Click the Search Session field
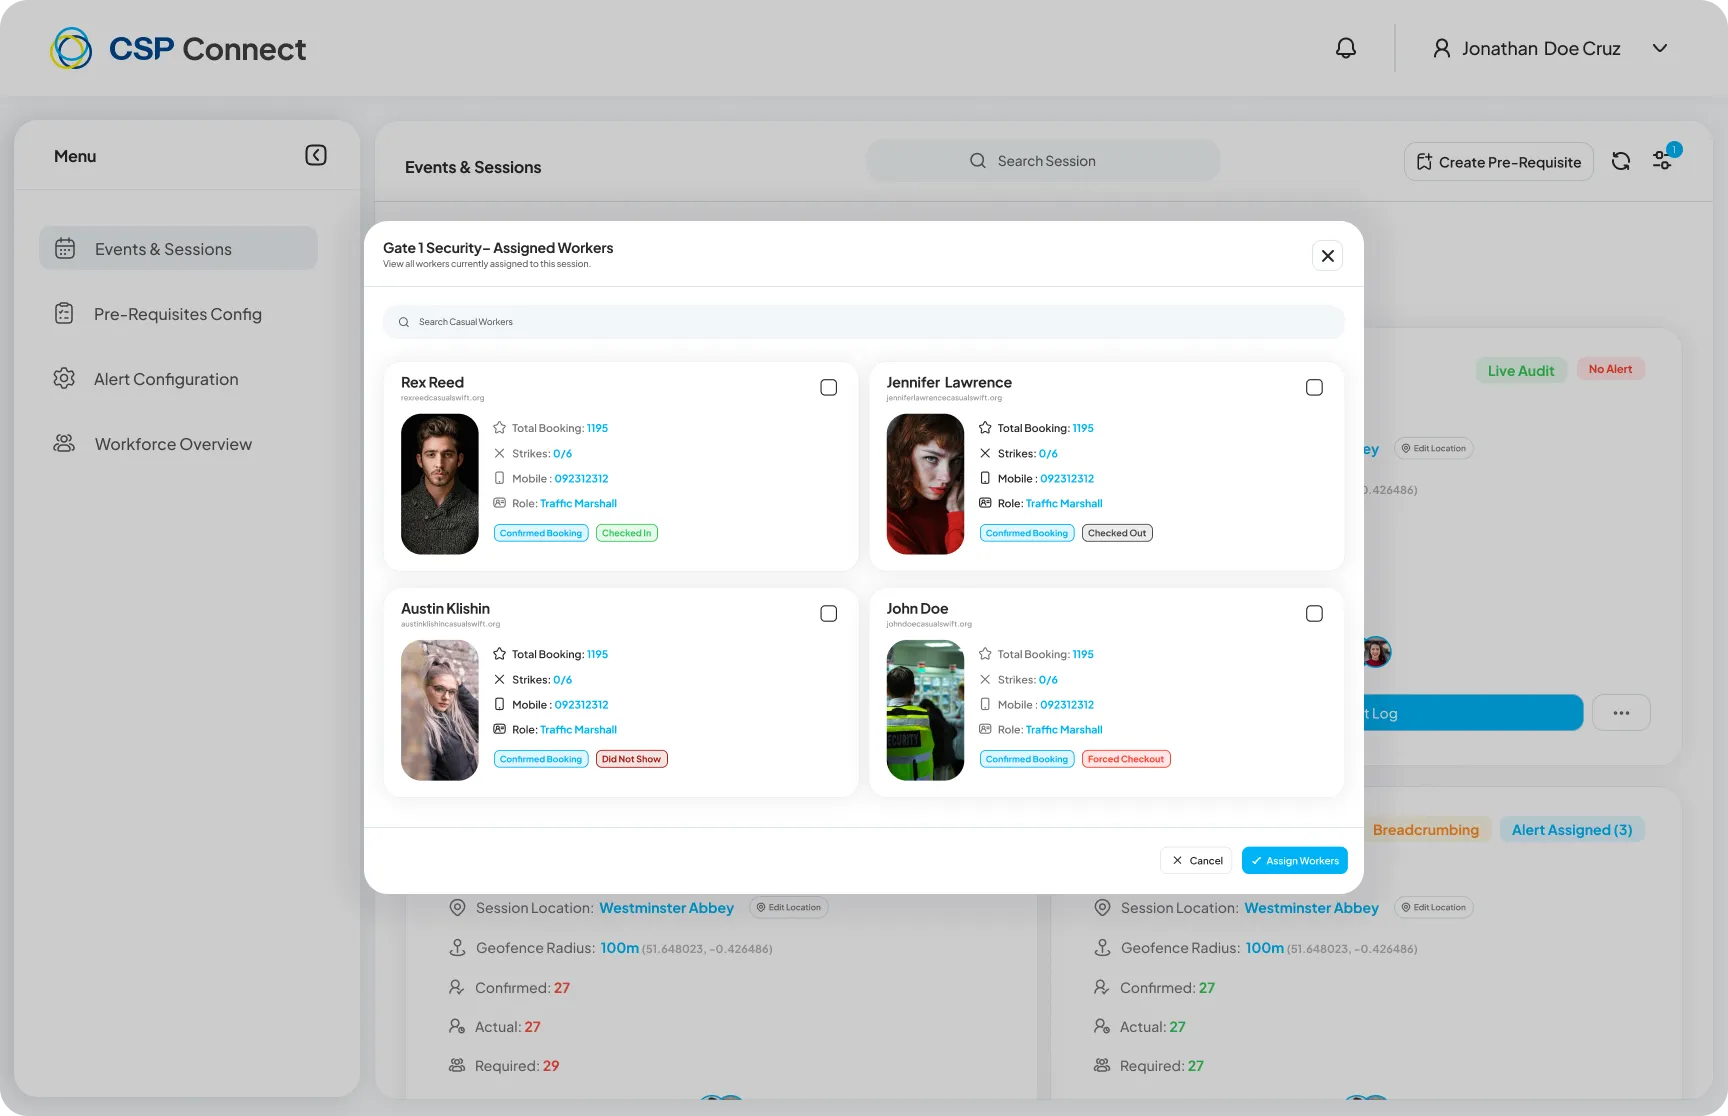Image resolution: width=1728 pixels, height=1116 pixels. point(1043,161)
